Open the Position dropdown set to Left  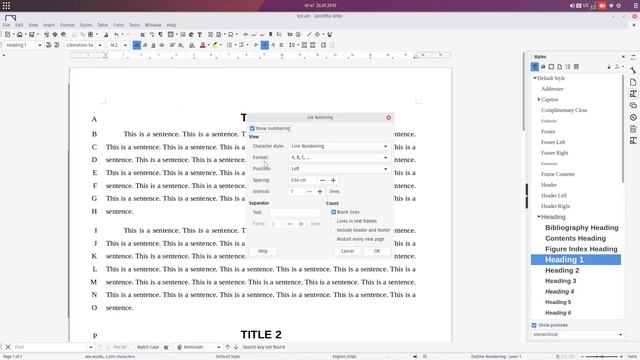339,169
